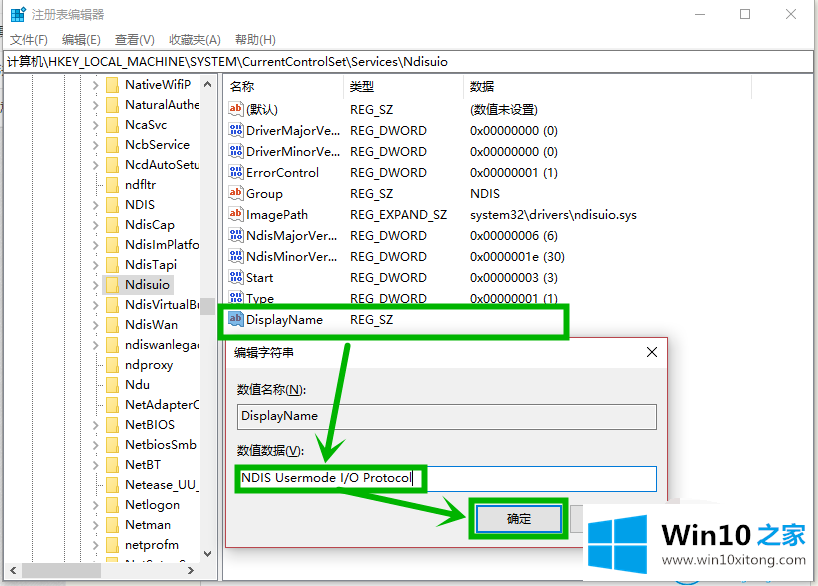Expand the NetBT tree node
The image size is (818, 586).
point(95,465)
